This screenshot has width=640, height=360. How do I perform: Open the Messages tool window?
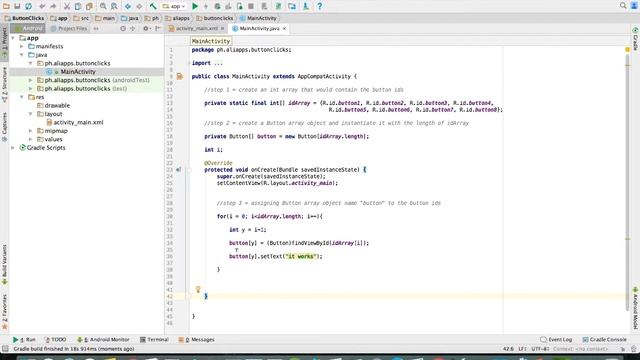[x=196, y=340]
